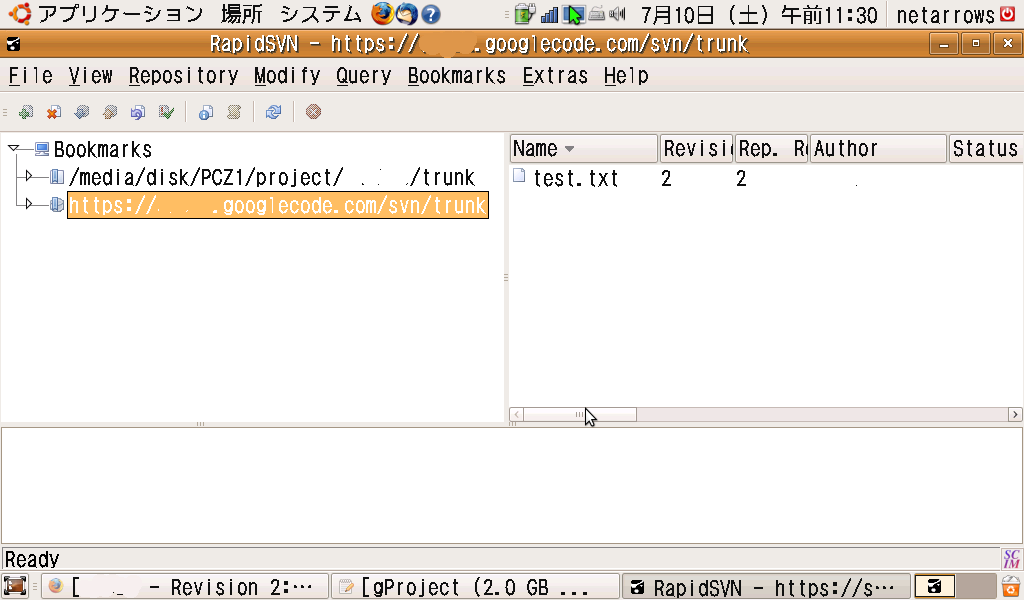Click the Revert toolbar icon with purple arrow
Viewport: 1024px width, 600px height.
(x=138, y=112)
